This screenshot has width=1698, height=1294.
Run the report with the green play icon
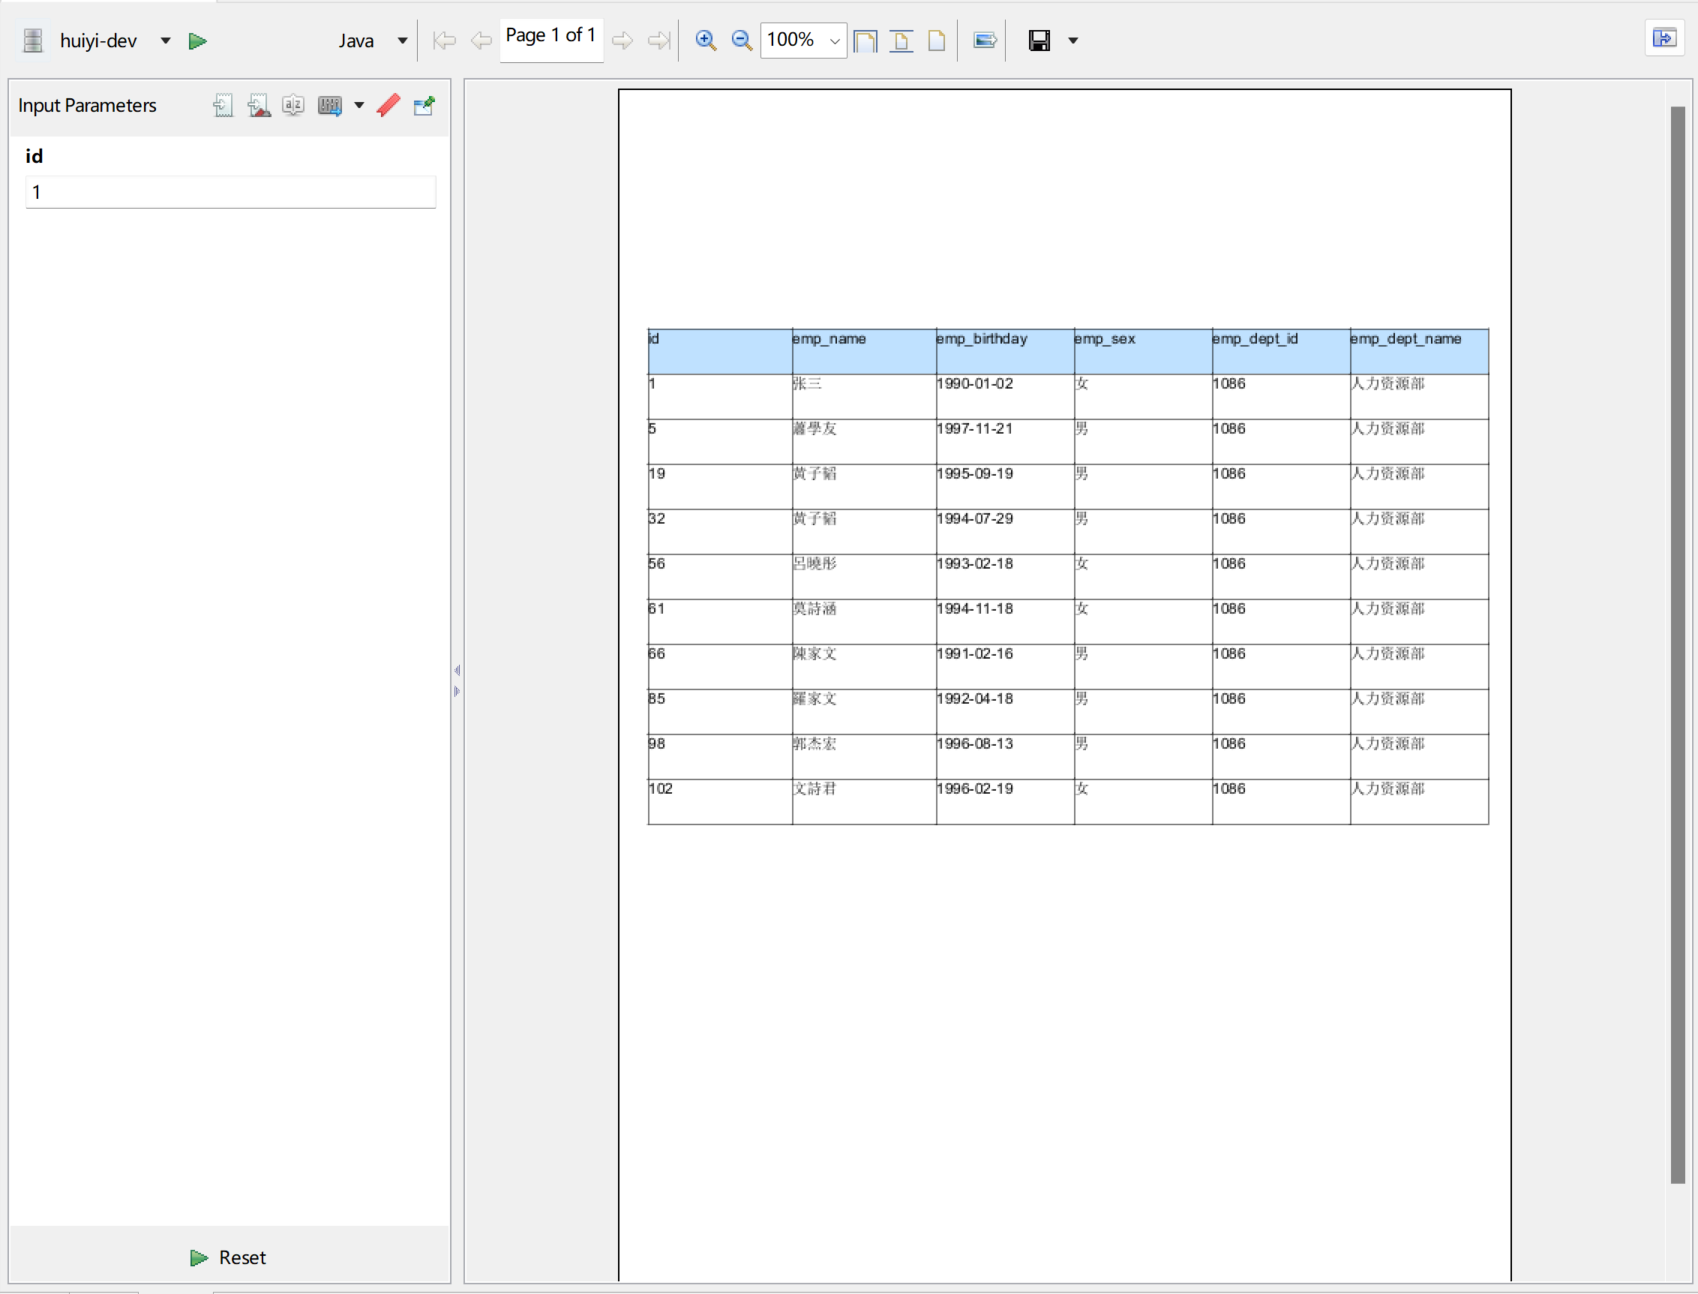[x=197, y=41]
